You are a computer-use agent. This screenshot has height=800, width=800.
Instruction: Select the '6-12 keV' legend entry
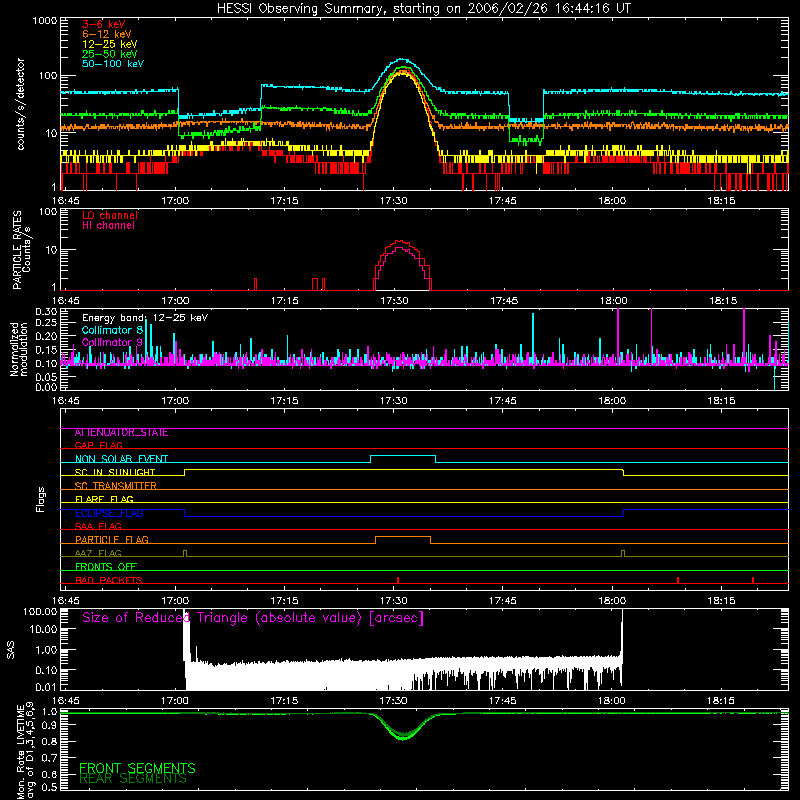click(107, 34)
